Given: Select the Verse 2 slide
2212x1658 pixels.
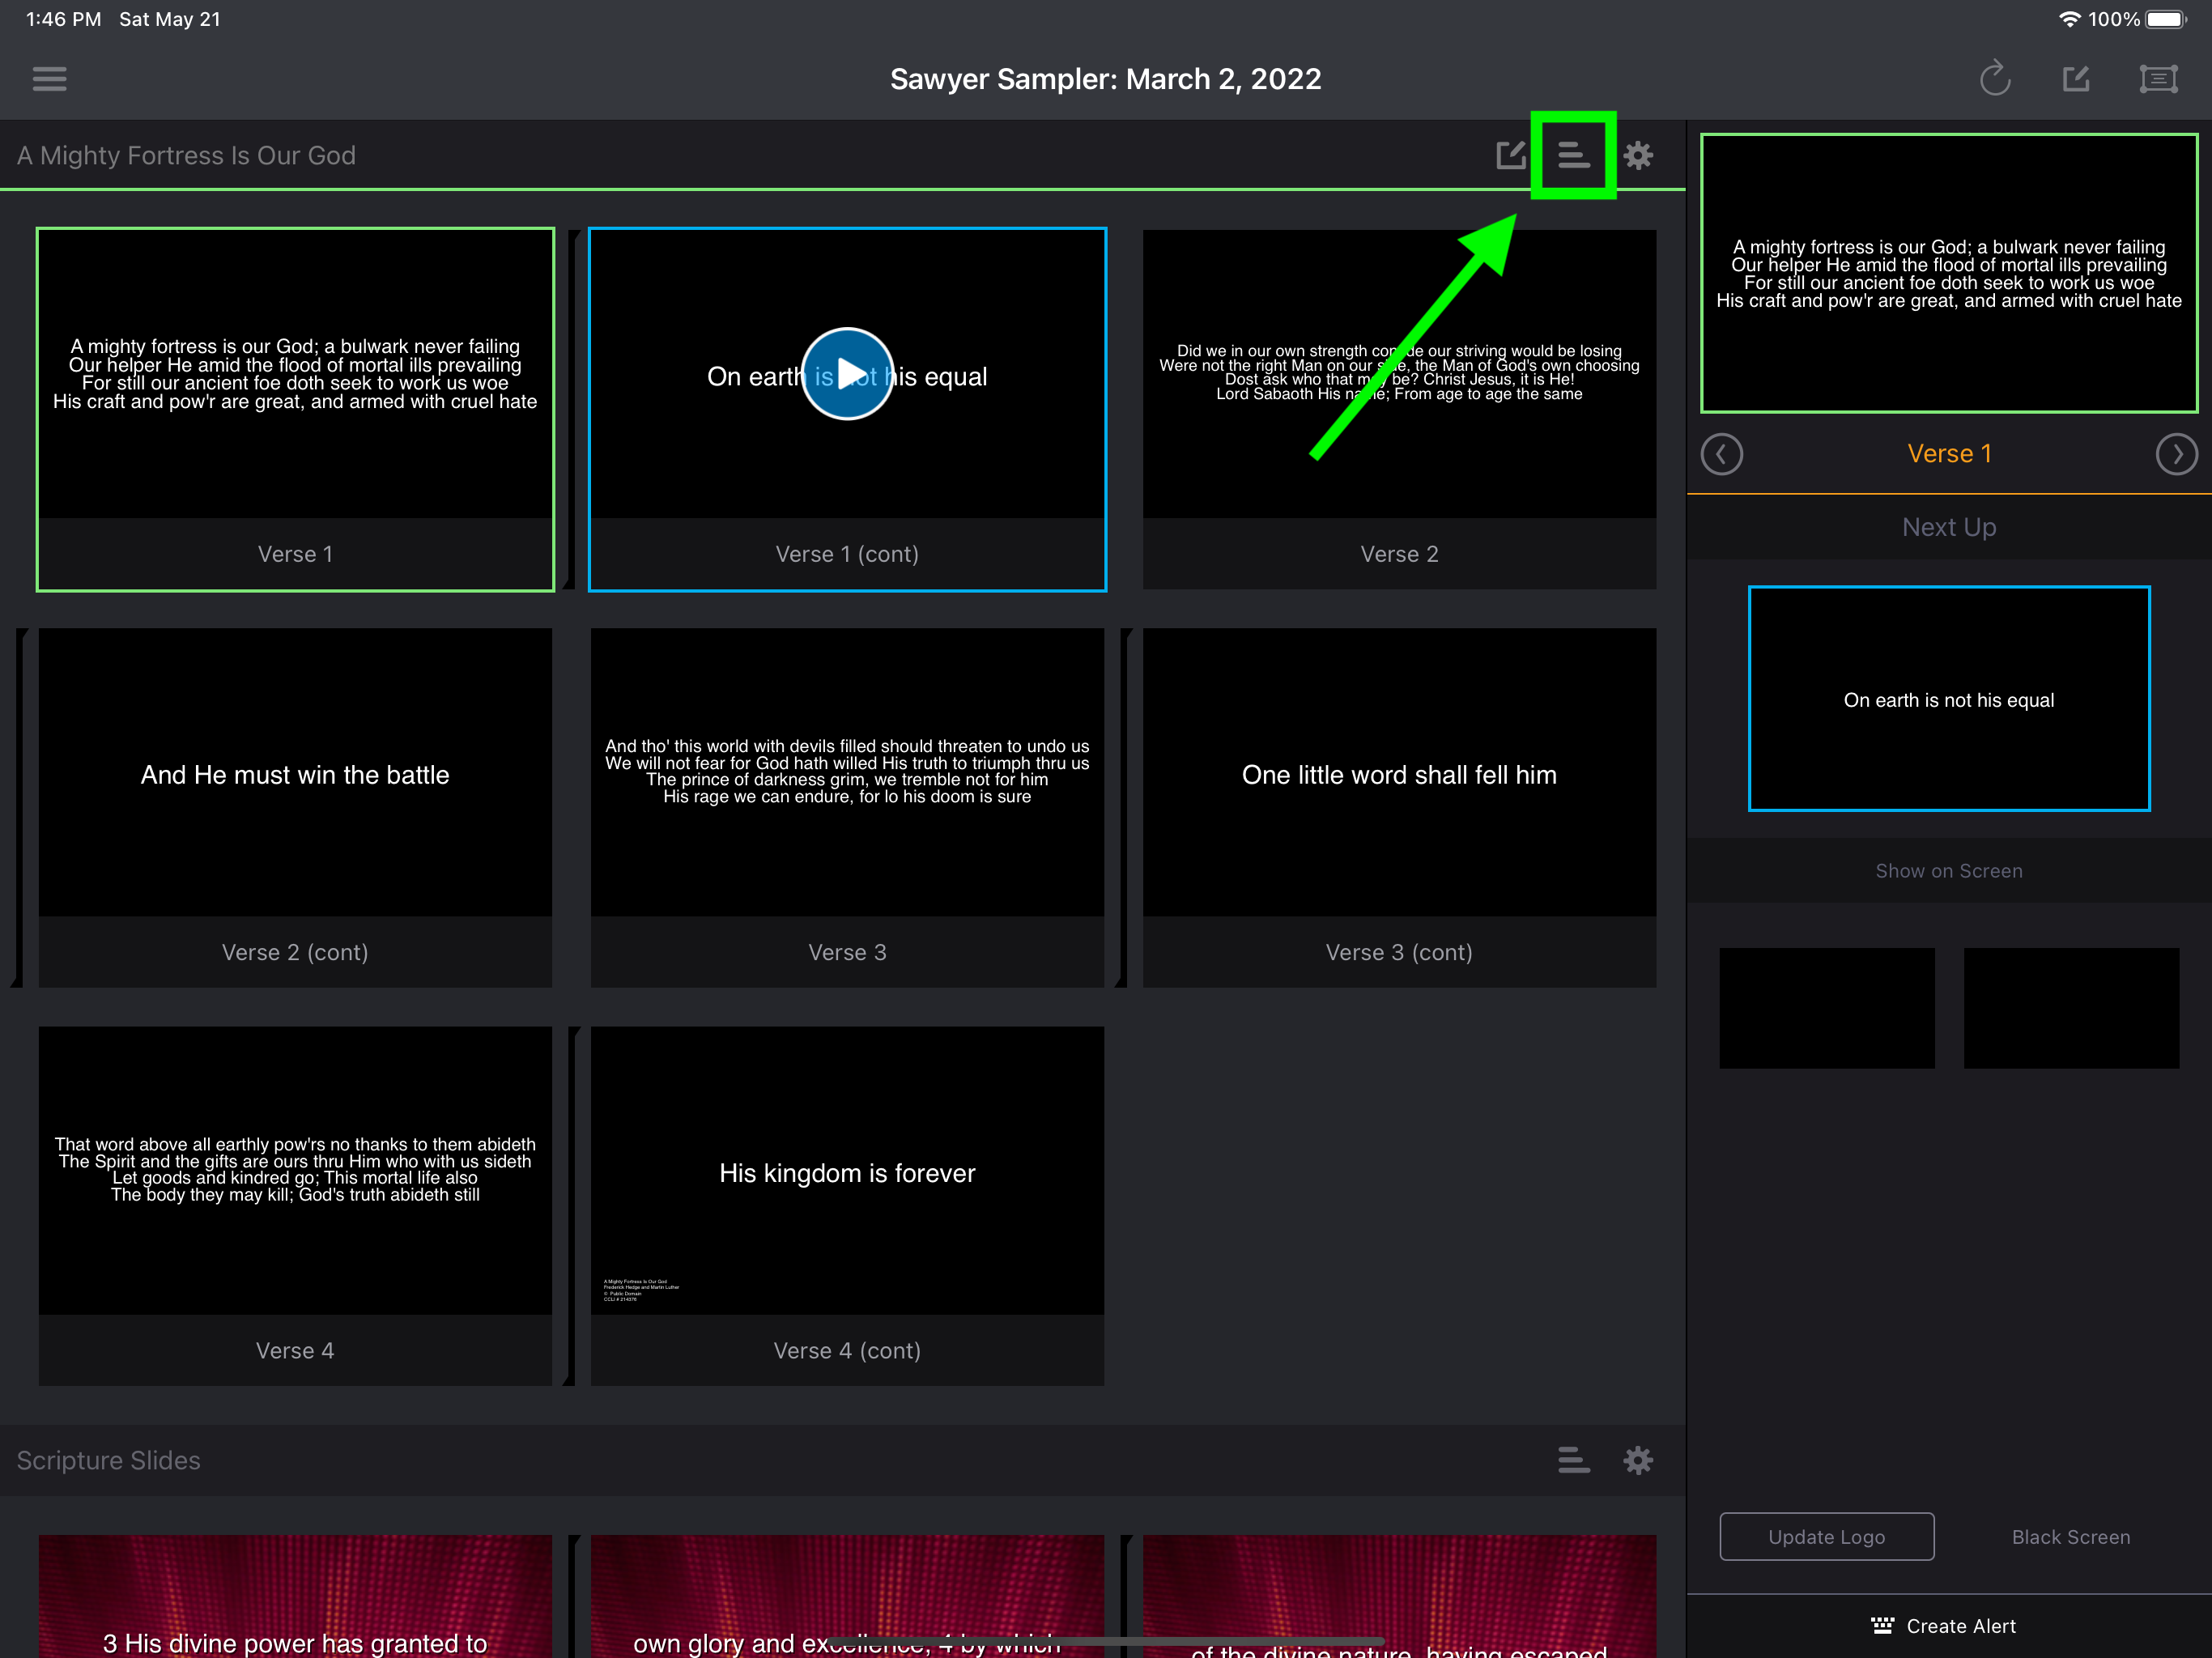Looking at the screenshot, I should pos(1399,409).
